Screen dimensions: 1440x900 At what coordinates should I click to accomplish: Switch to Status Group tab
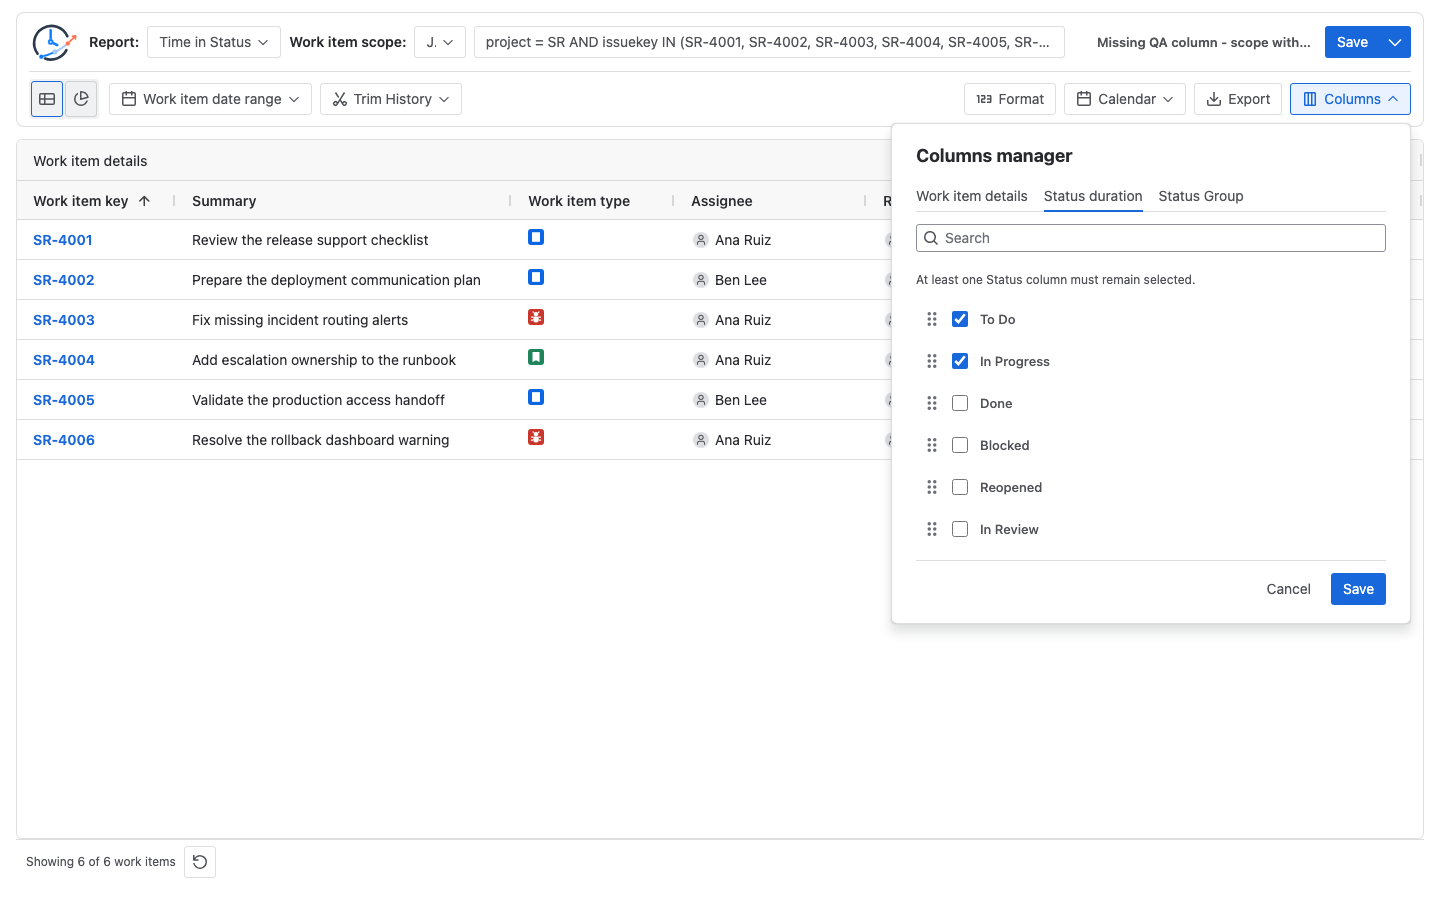[1201, 196]
